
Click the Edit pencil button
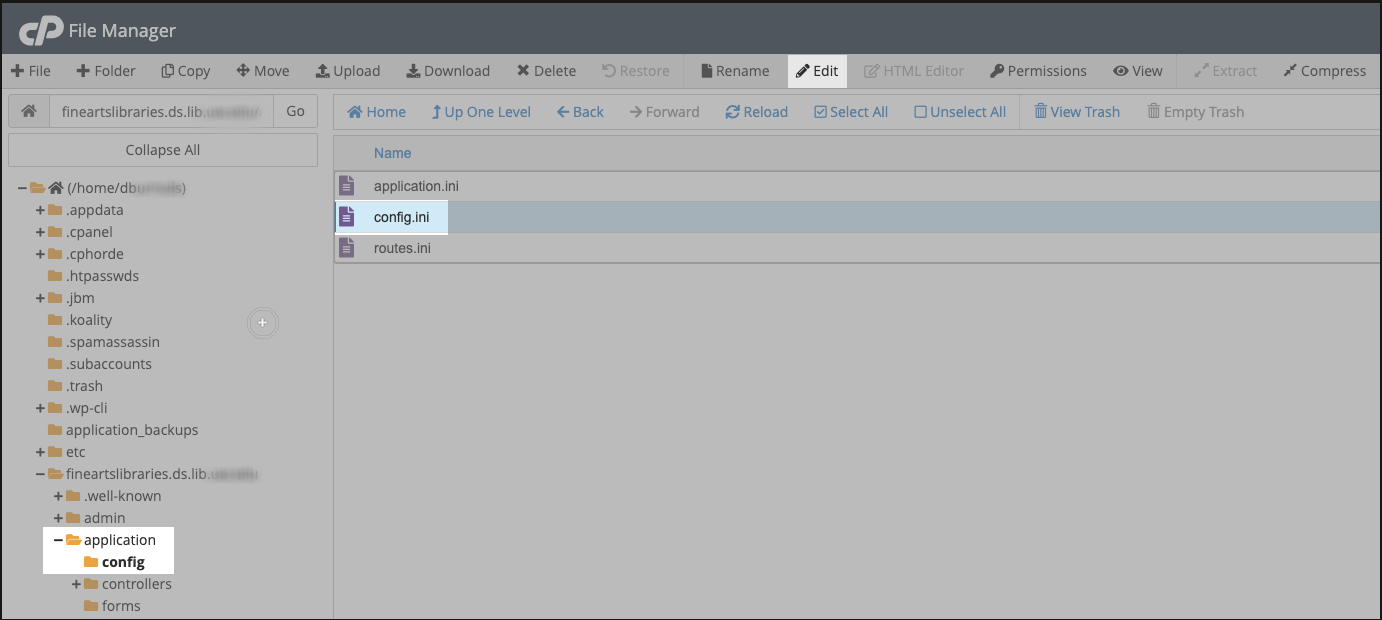pyautogui.click(x=817, y=71)
